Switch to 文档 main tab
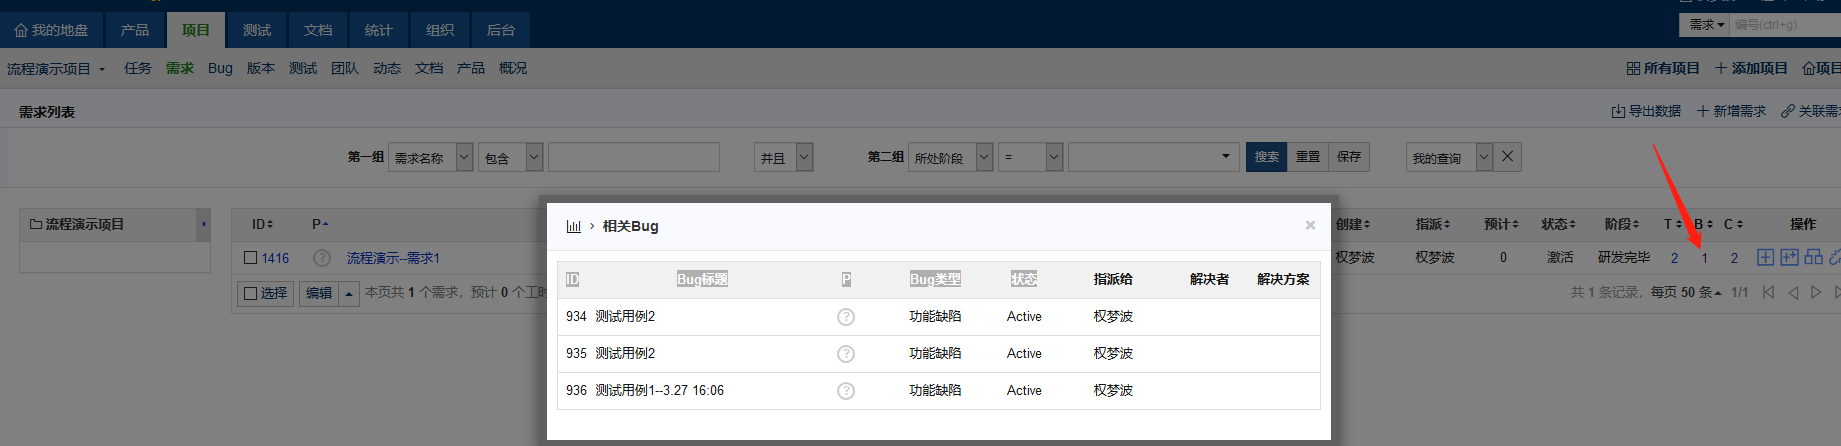Screen dimensions: 1841x446 (x=318, y=30)
